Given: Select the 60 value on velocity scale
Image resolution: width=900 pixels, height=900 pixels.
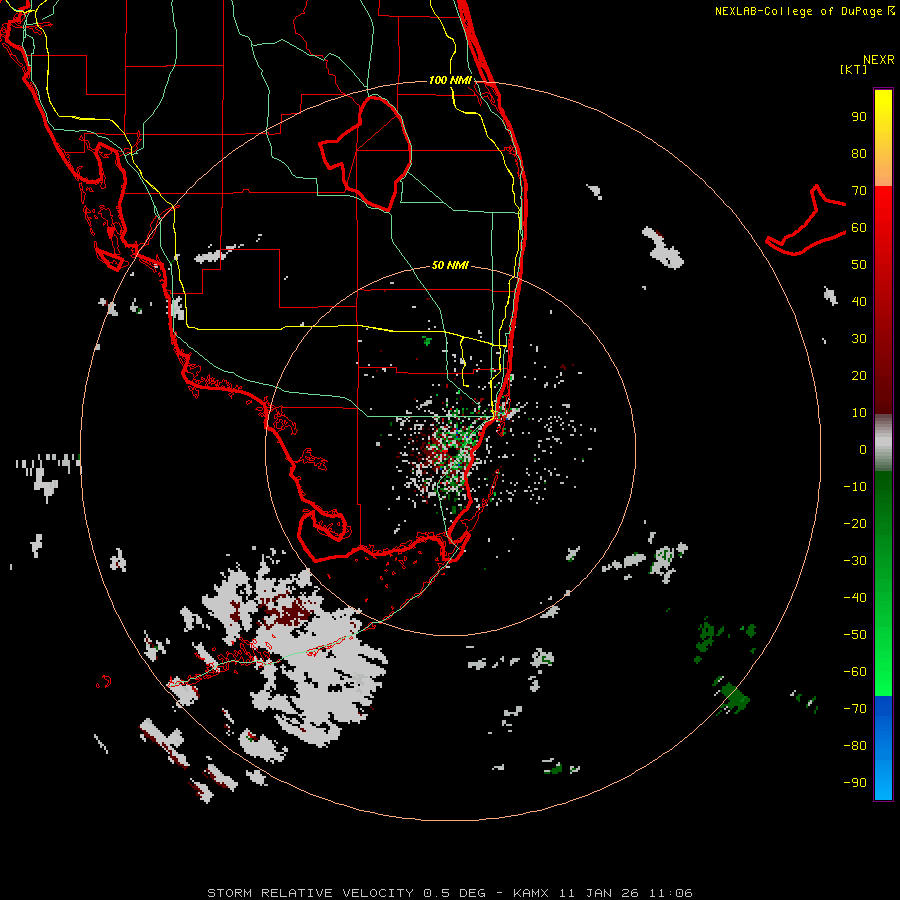Looking at the screenshot, I should click(x=859, y=228).
